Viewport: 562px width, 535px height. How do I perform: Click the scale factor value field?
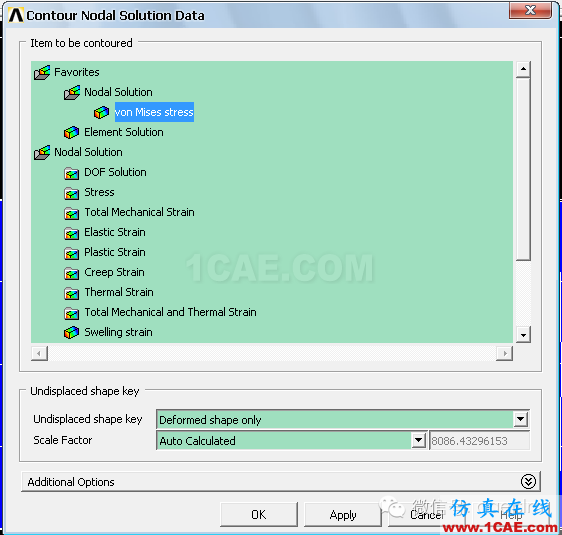pos(480,440)
